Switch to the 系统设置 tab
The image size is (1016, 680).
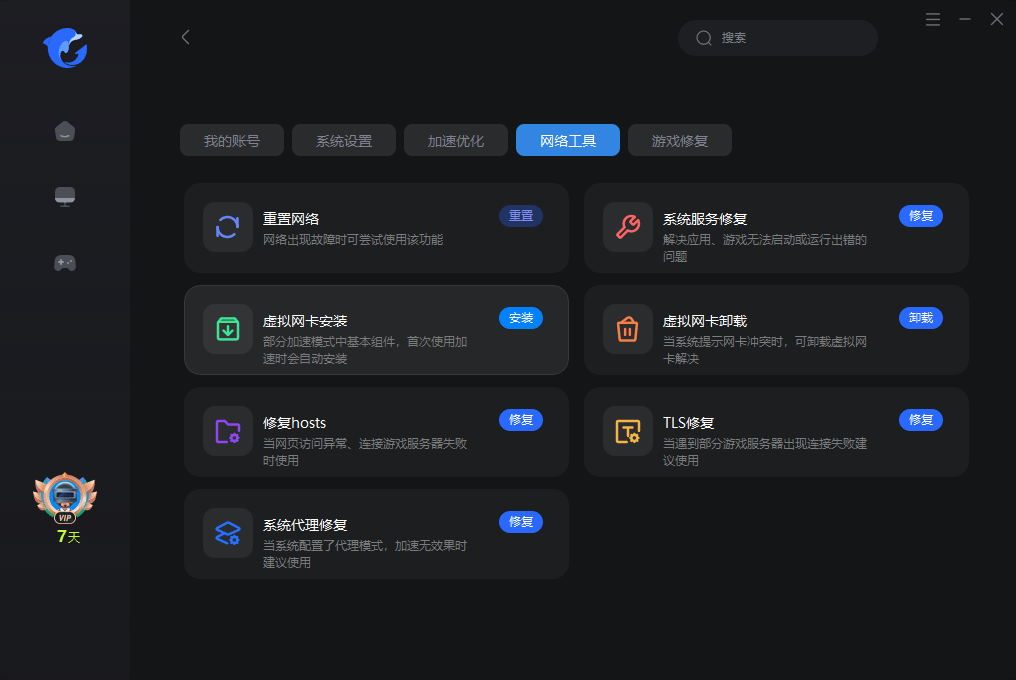[x=344, y=141]
